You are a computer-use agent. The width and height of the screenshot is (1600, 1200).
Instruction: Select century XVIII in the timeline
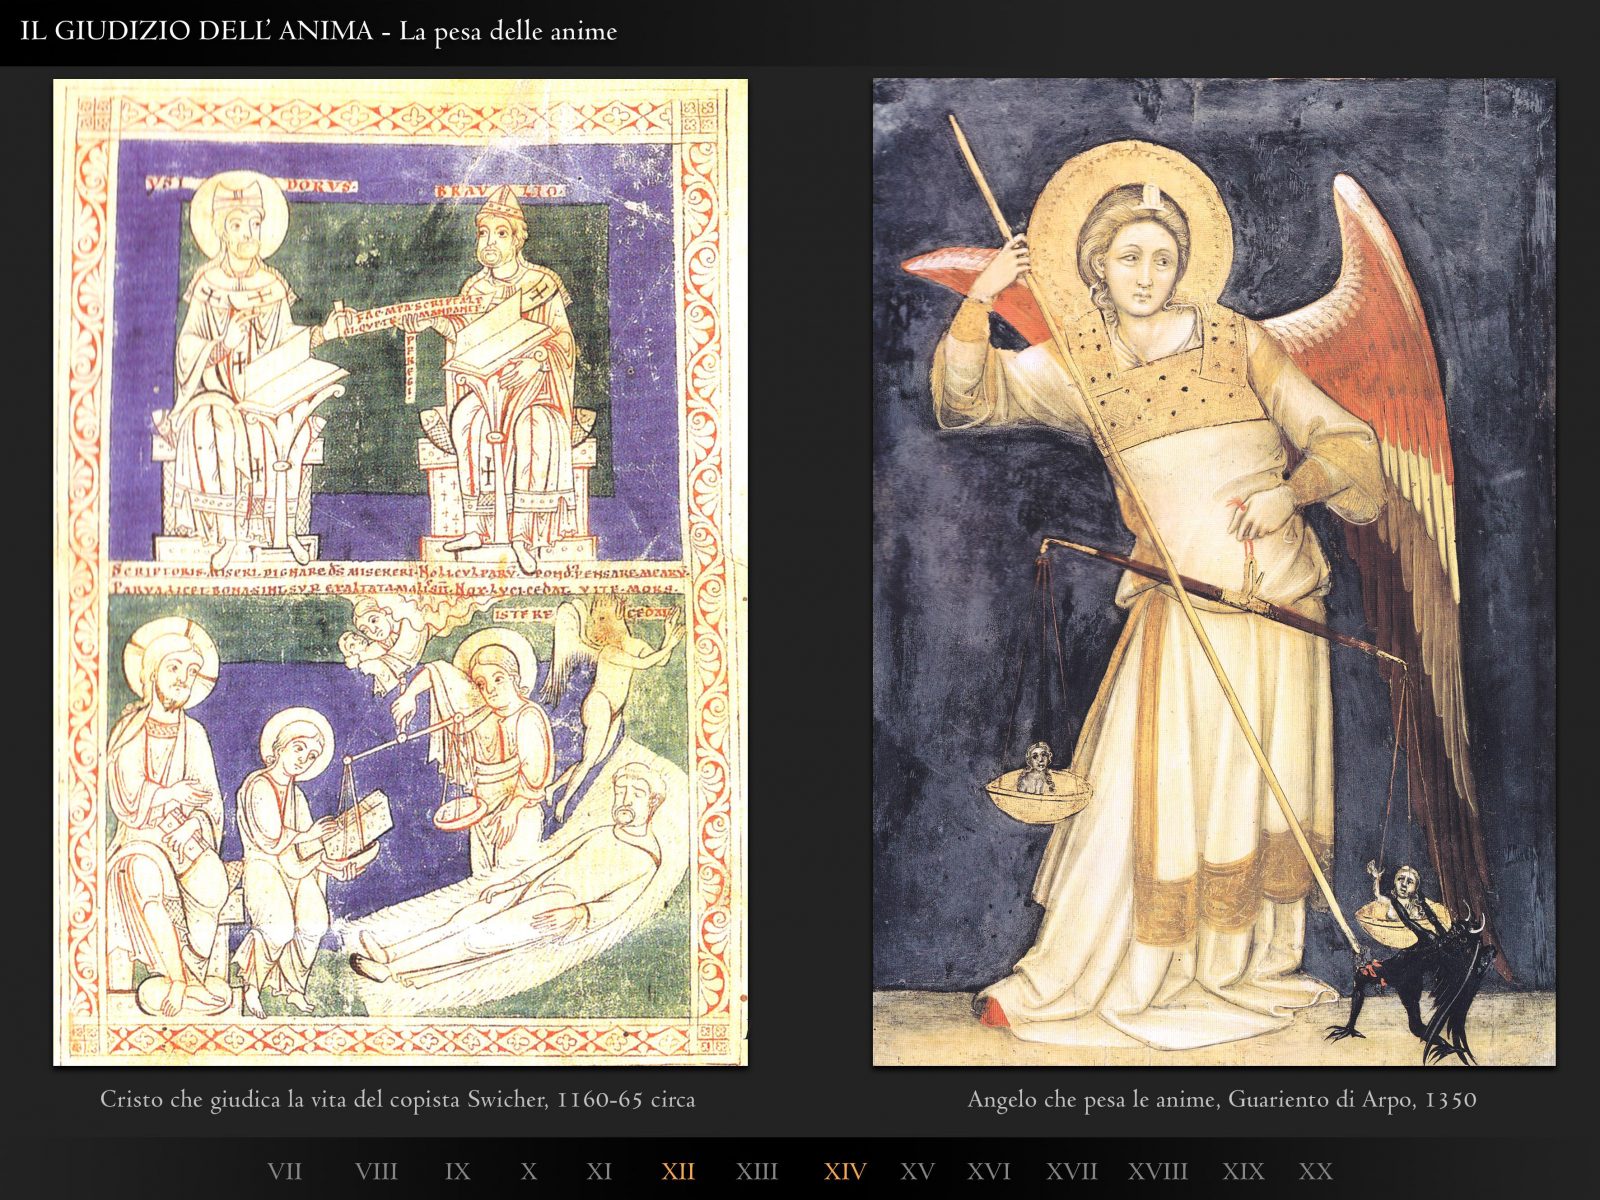(x=1158, y=1171)
